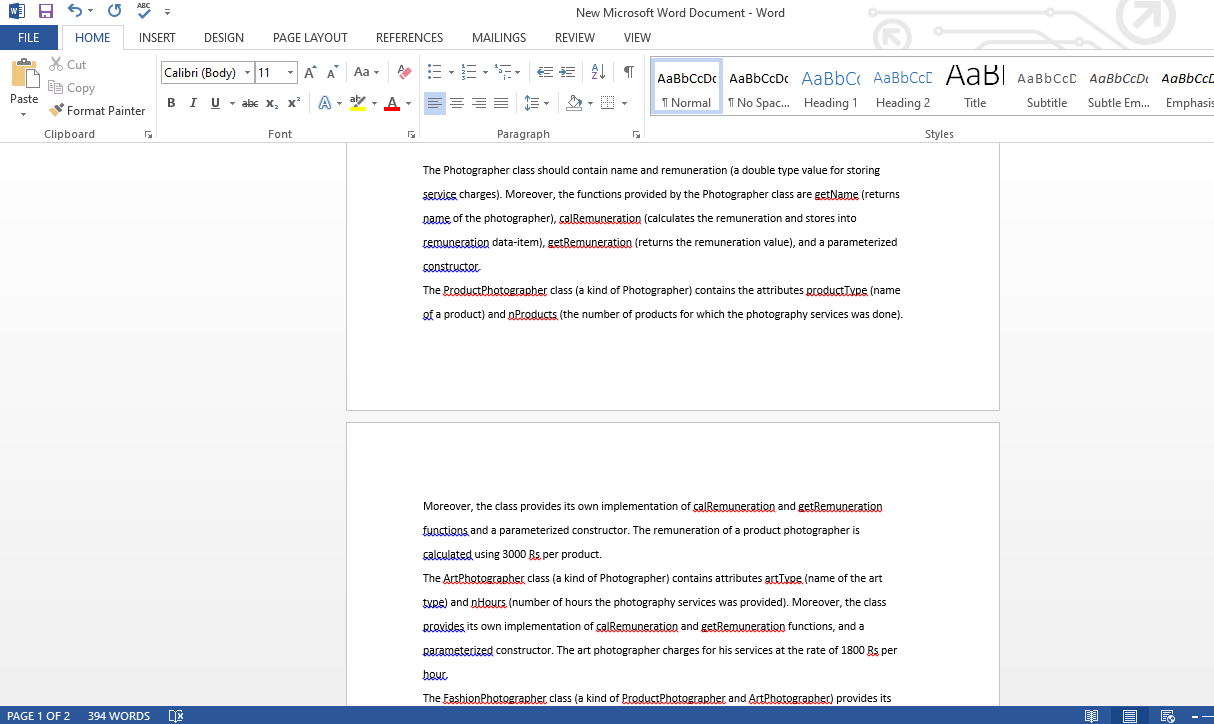Image resolution: width=1214 pixels, height=724 pixels.
Task: Click the Paste clipboard icon
Action: pos(24,74)
